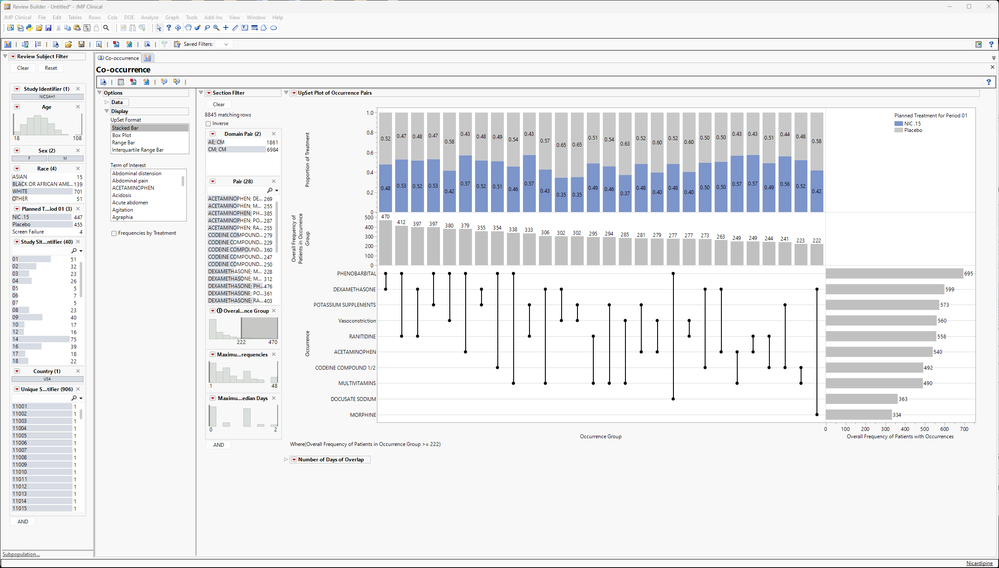Open the Analyze menu

point(150,17)
